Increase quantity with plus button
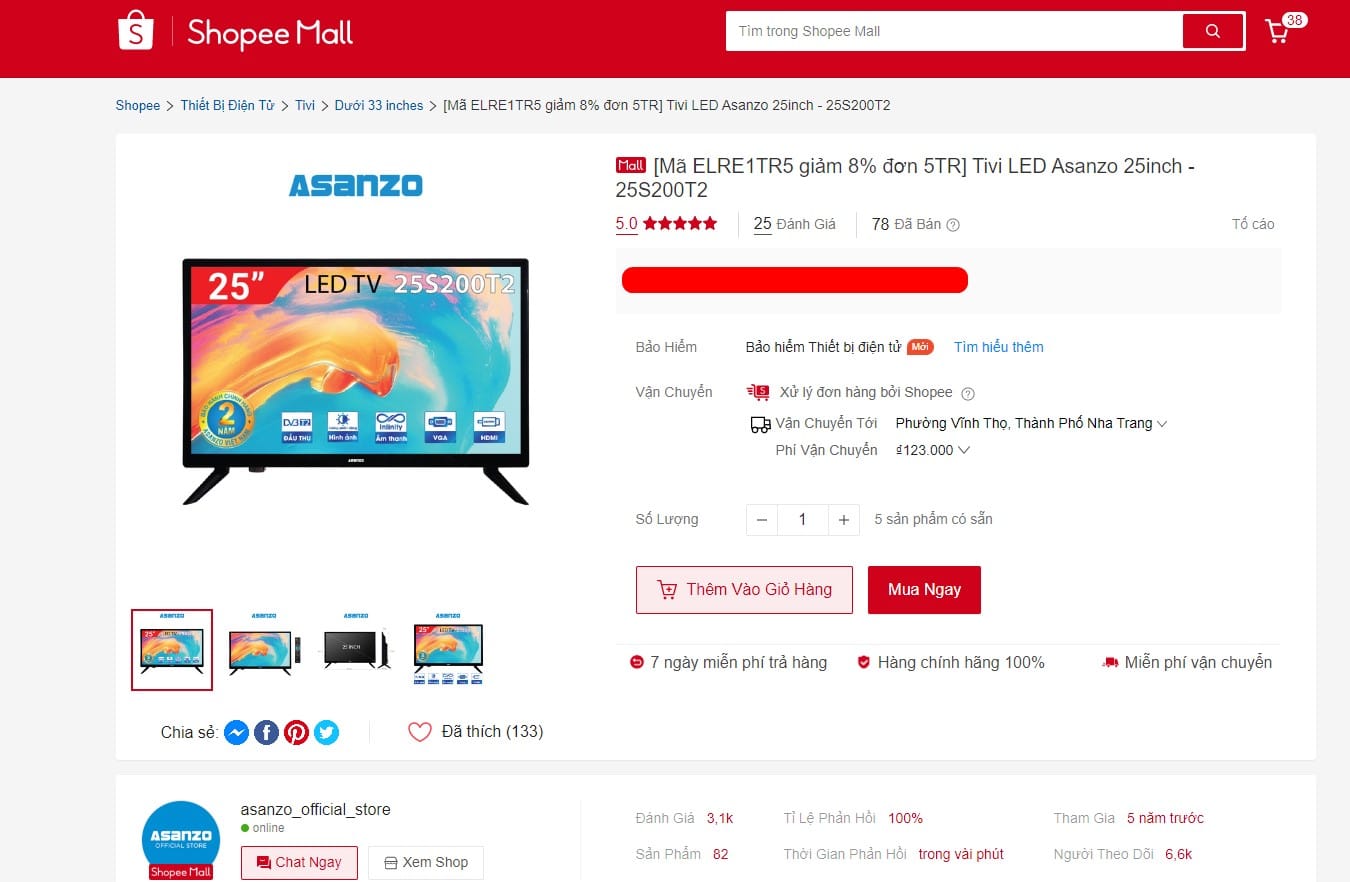Image resolution: width=1350 pixels, height=882 pixels. point(844,520)
